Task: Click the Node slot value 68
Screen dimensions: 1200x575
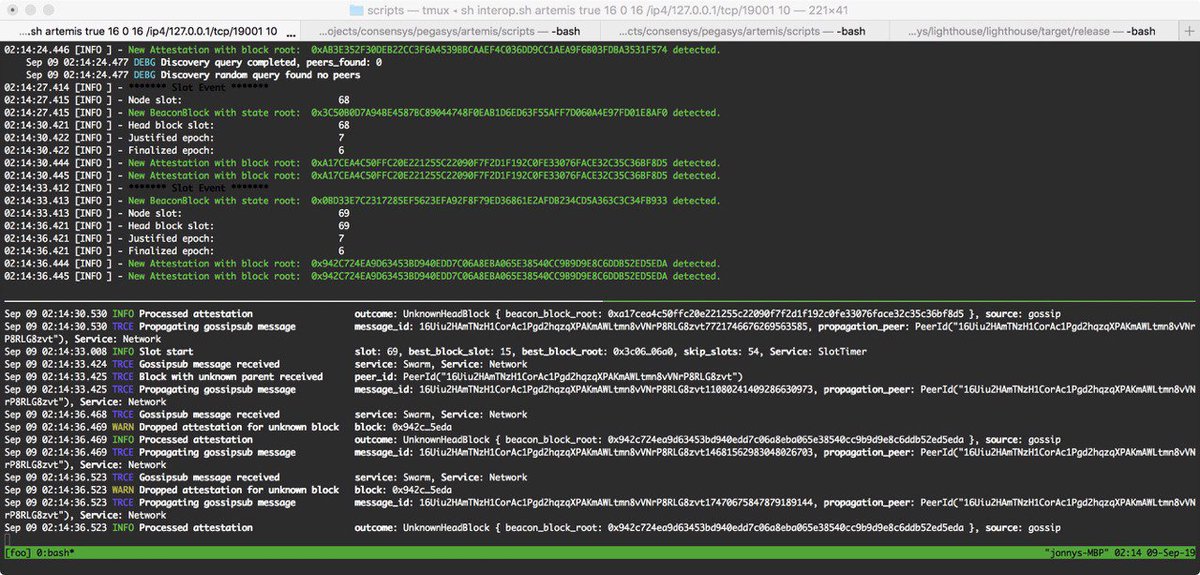Action: click(344, 100)
